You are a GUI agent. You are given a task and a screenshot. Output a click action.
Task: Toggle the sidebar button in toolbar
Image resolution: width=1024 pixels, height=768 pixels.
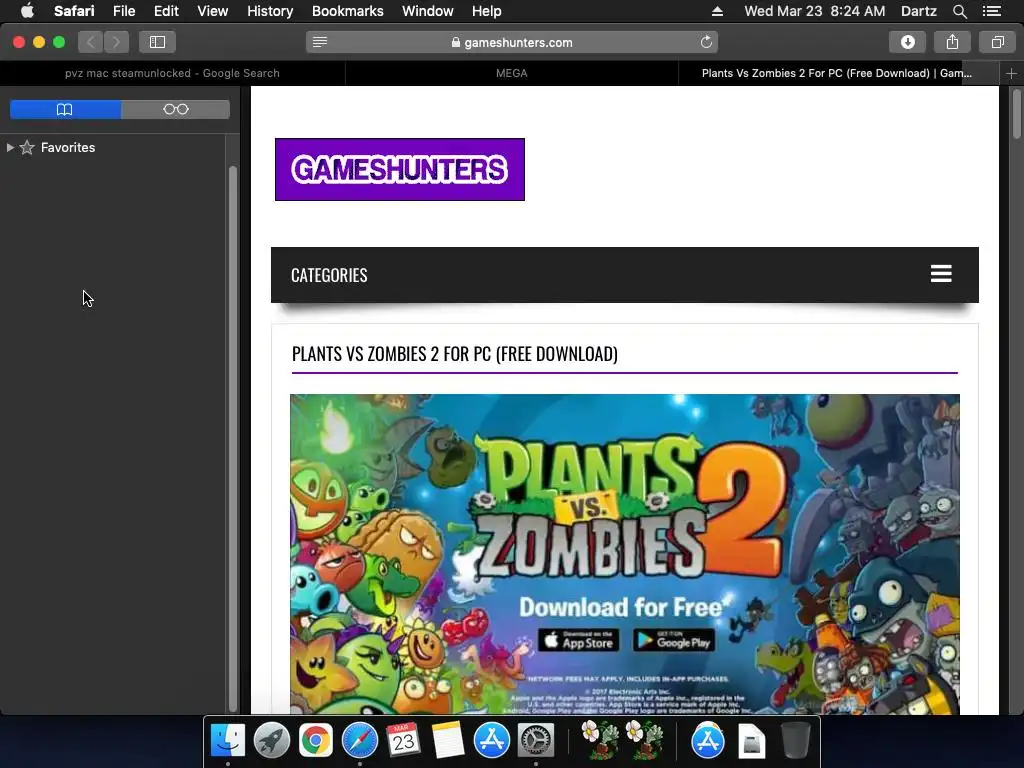click(x=157, y=42)
